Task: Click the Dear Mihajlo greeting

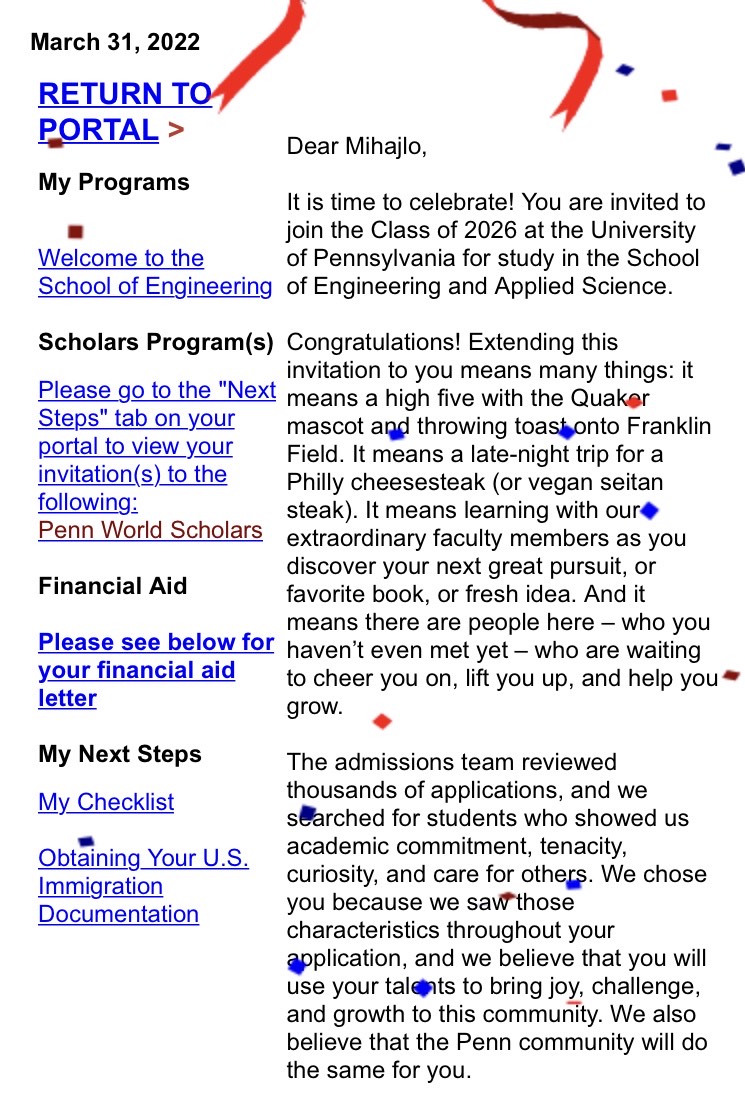Action: [356, 147]
